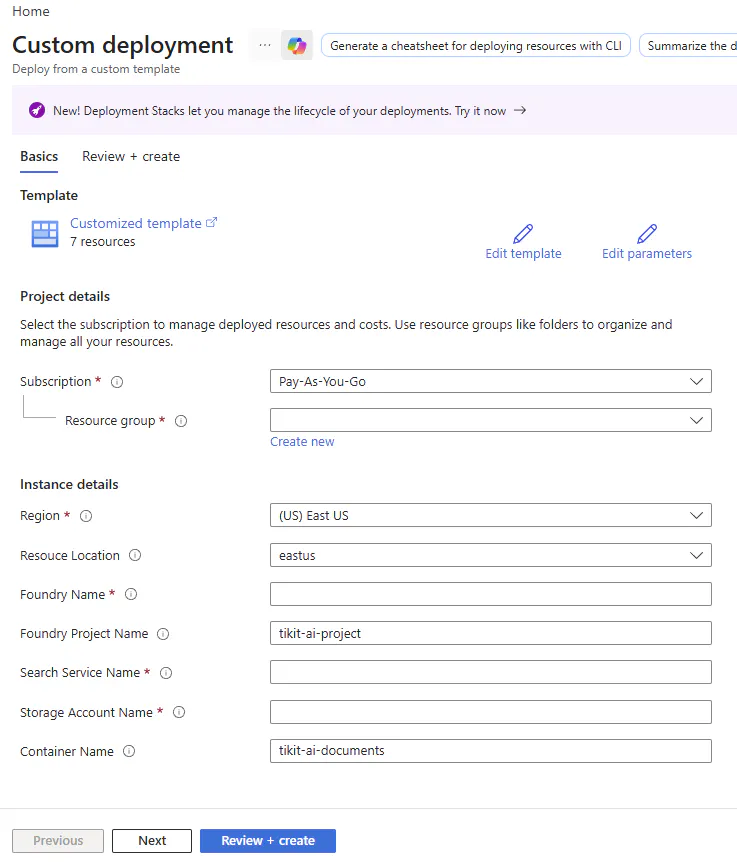Viewport: 737px width, 862px height.
Task: Click the arrow after 'Try it now'
Action: point(520,110)
